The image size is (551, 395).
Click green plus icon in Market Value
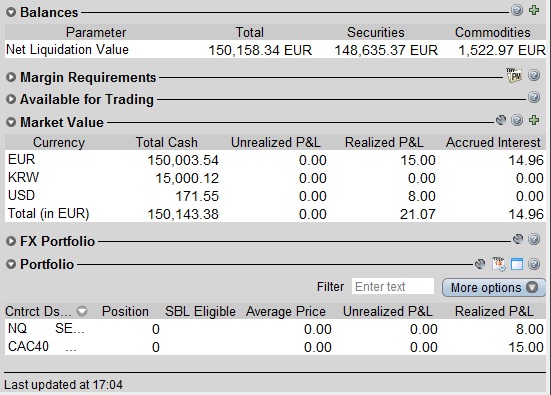pos(534,120)
